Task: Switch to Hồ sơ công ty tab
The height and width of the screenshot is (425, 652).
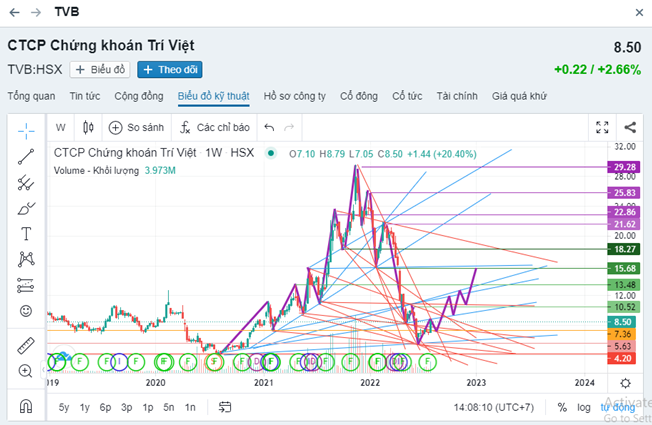Action: [294, 96]
